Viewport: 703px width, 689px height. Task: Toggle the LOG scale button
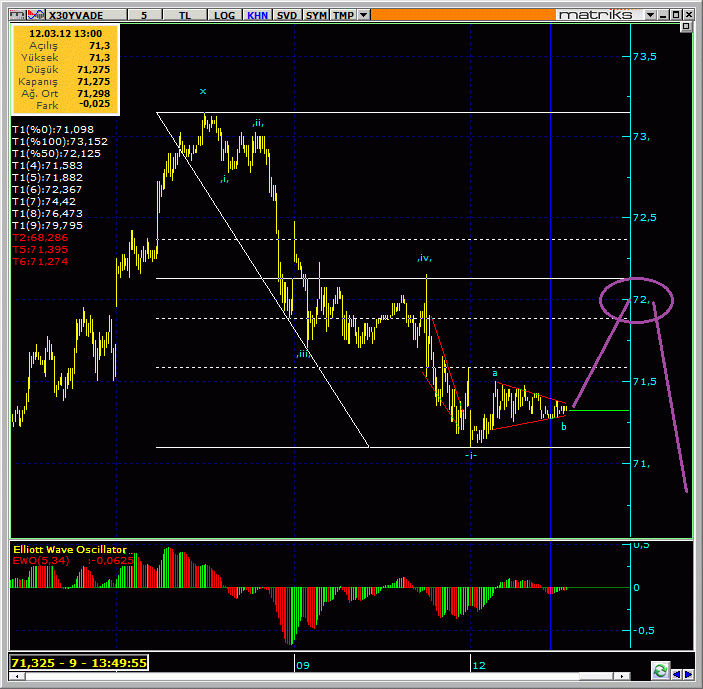click(x=225, y=15)
